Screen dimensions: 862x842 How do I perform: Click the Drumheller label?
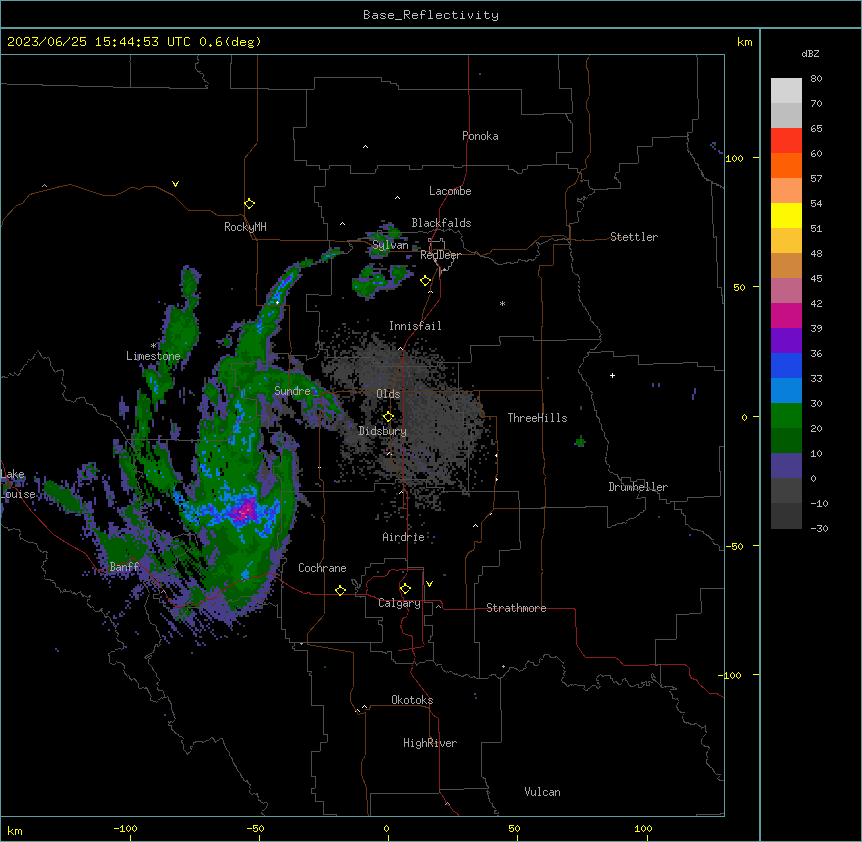[x=638, y=487]
